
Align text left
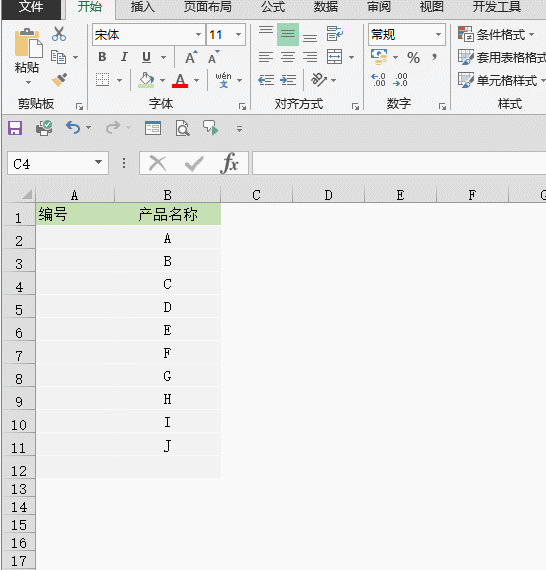coord(266,57)
